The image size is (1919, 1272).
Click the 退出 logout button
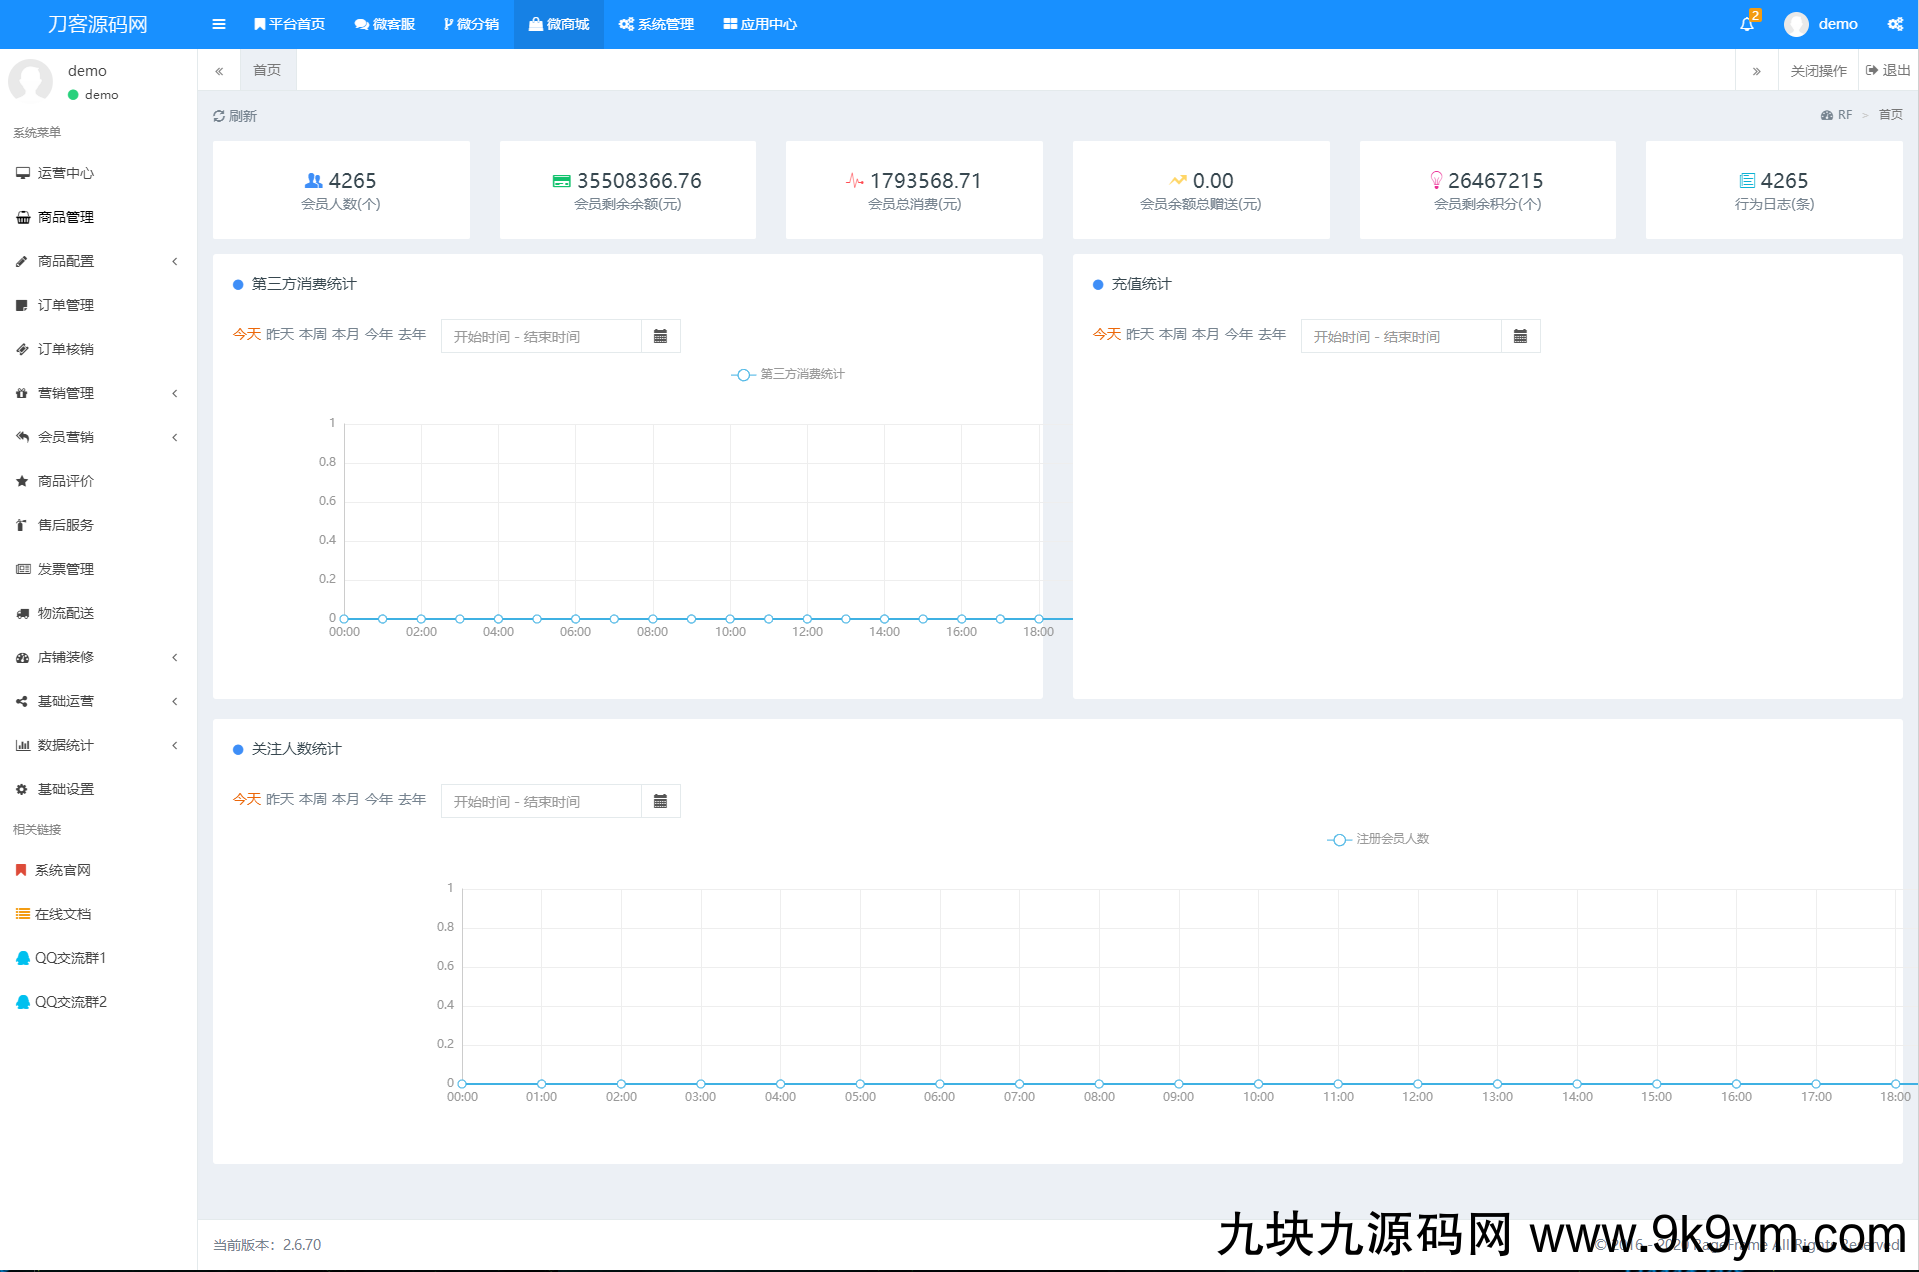point(1888,70)
